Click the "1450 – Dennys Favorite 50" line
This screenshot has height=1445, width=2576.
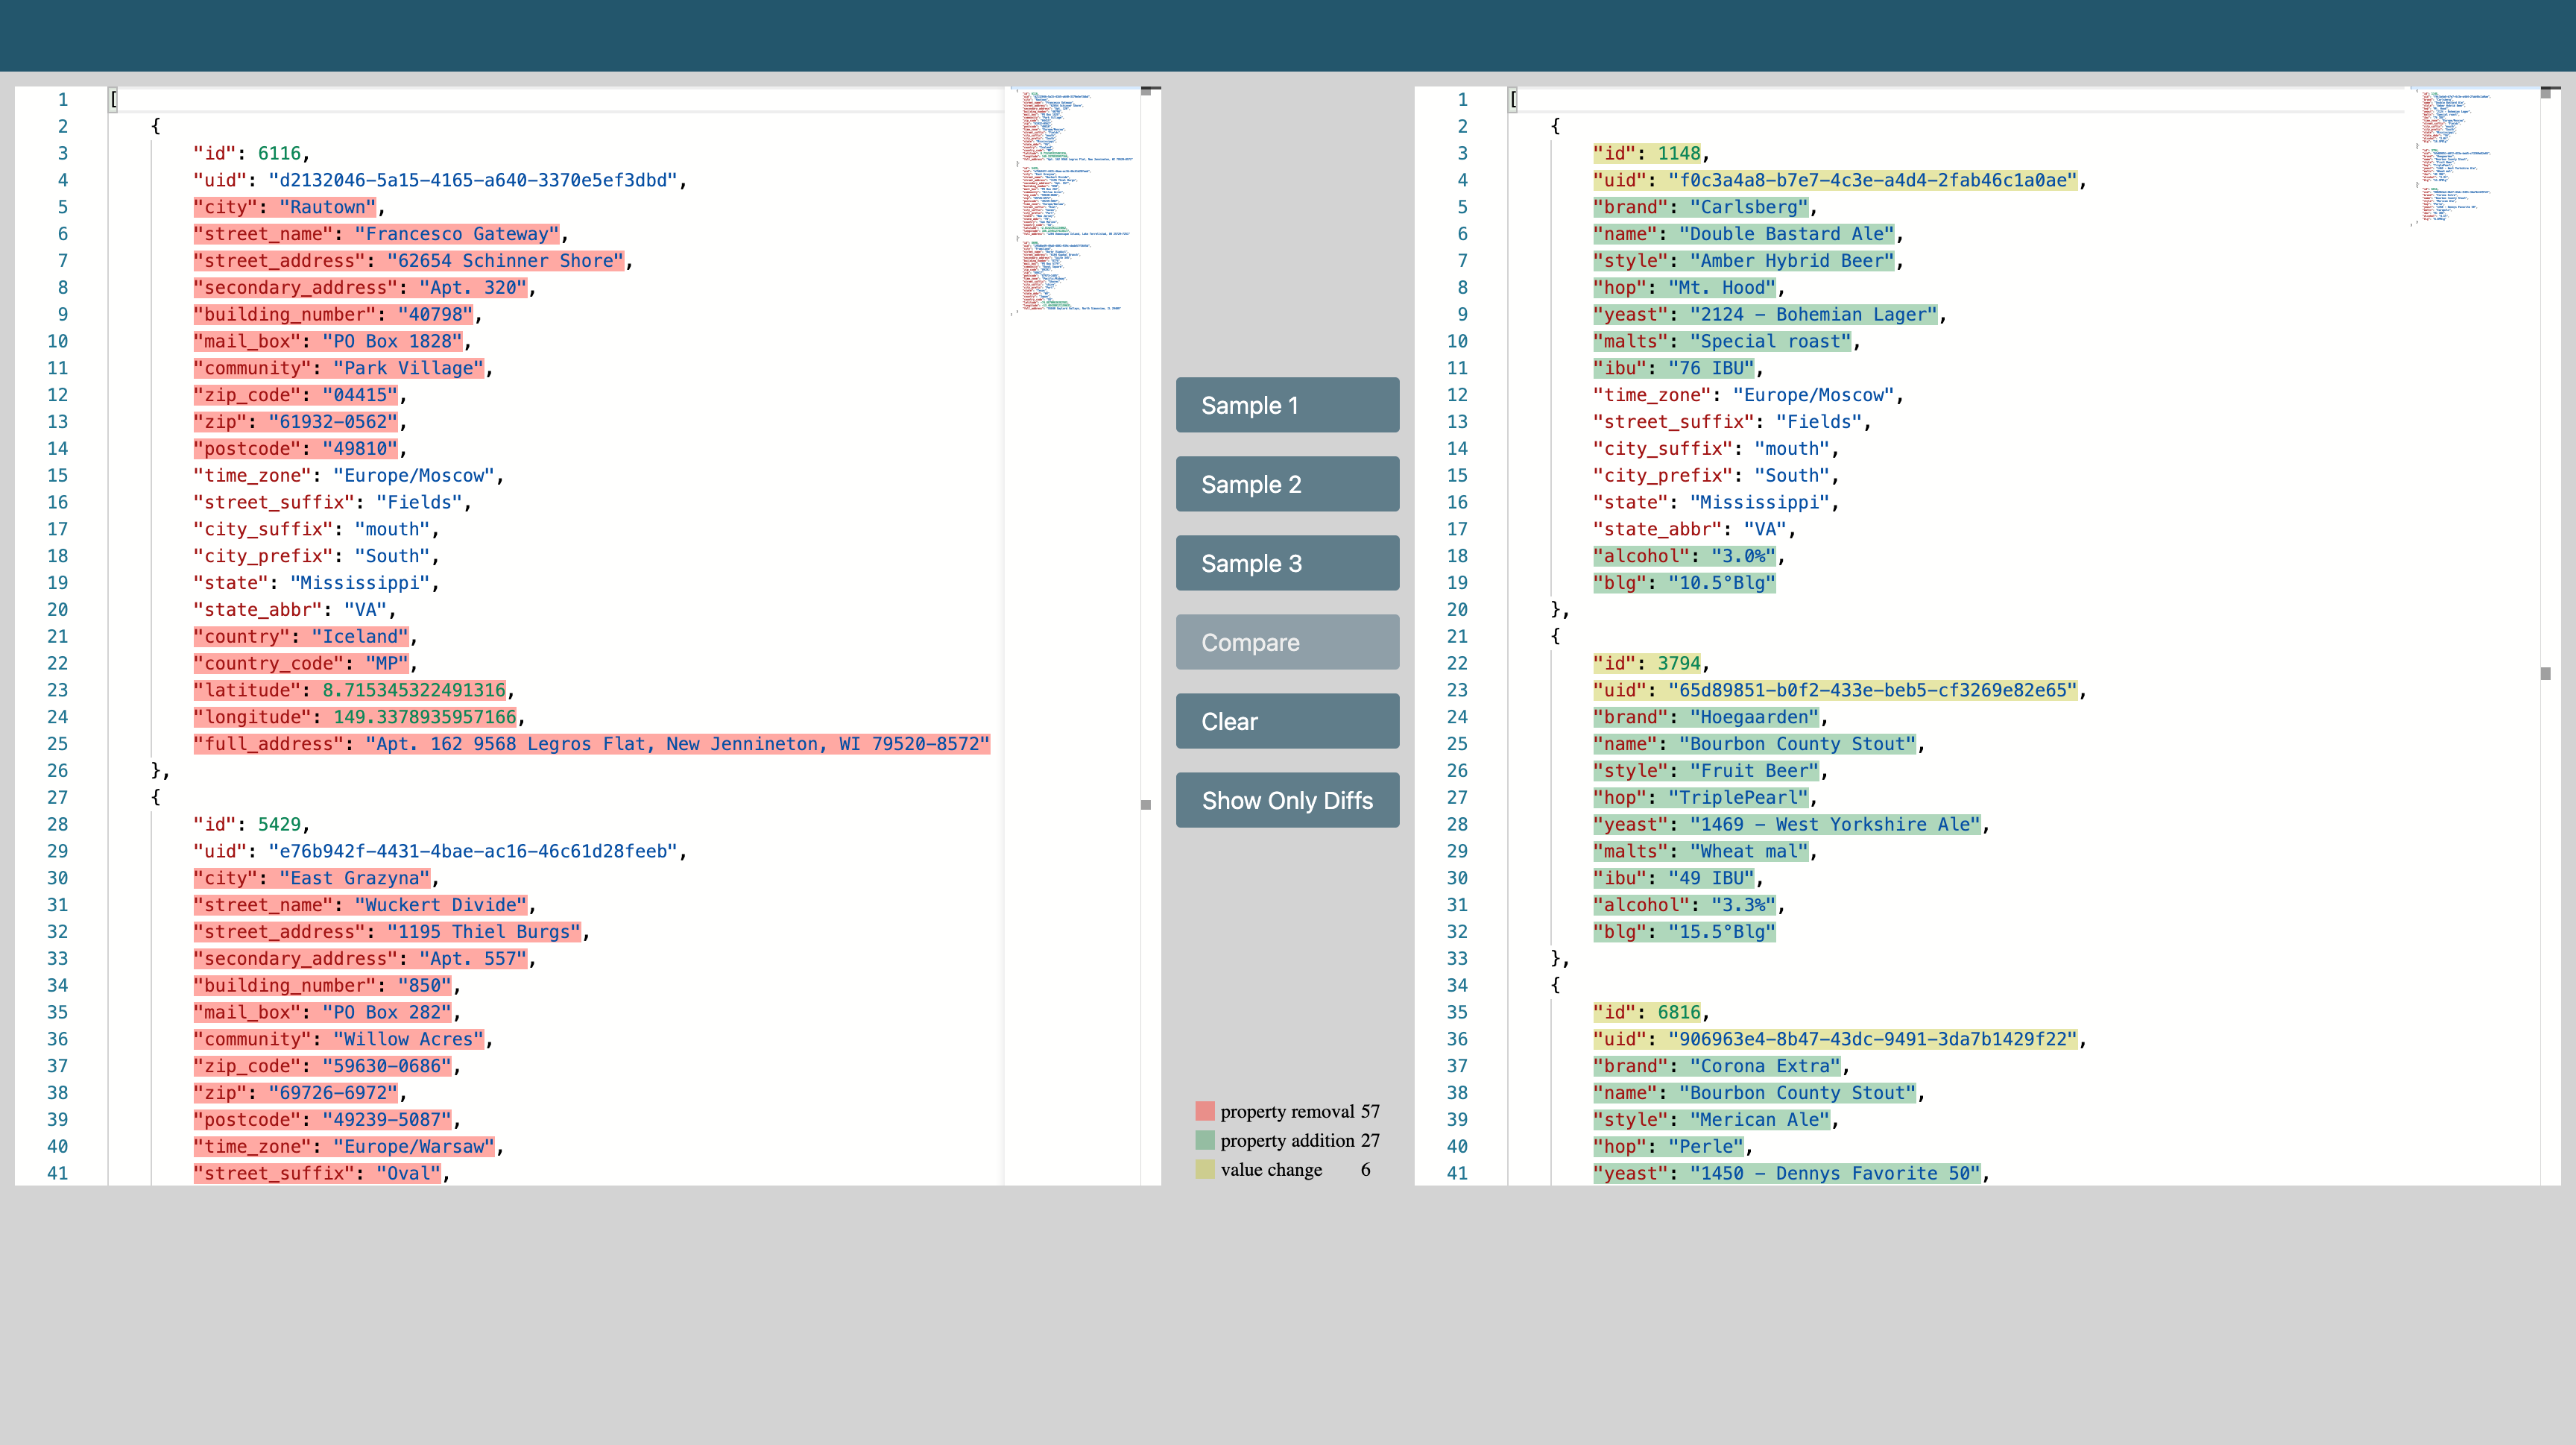1787,1174
